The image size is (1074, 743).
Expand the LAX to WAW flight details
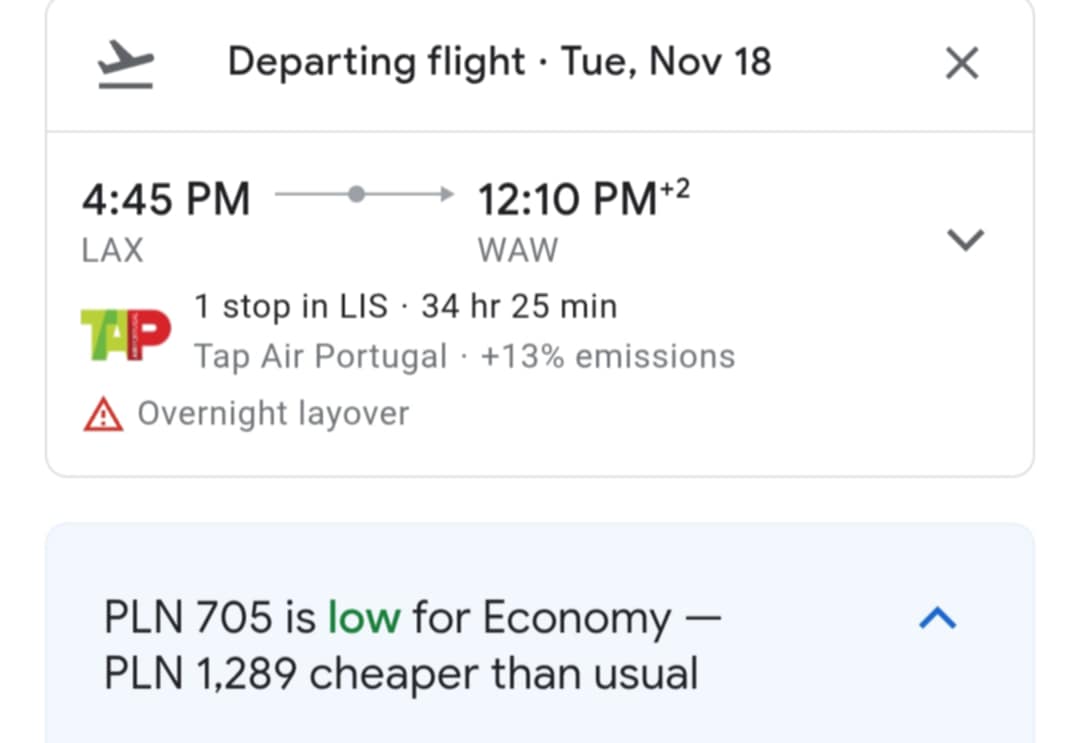coord(965,240)
